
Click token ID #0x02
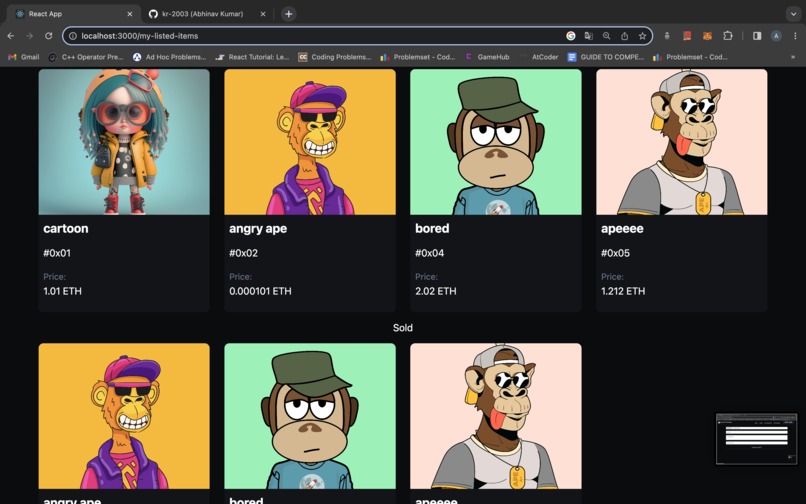[244, 253]
